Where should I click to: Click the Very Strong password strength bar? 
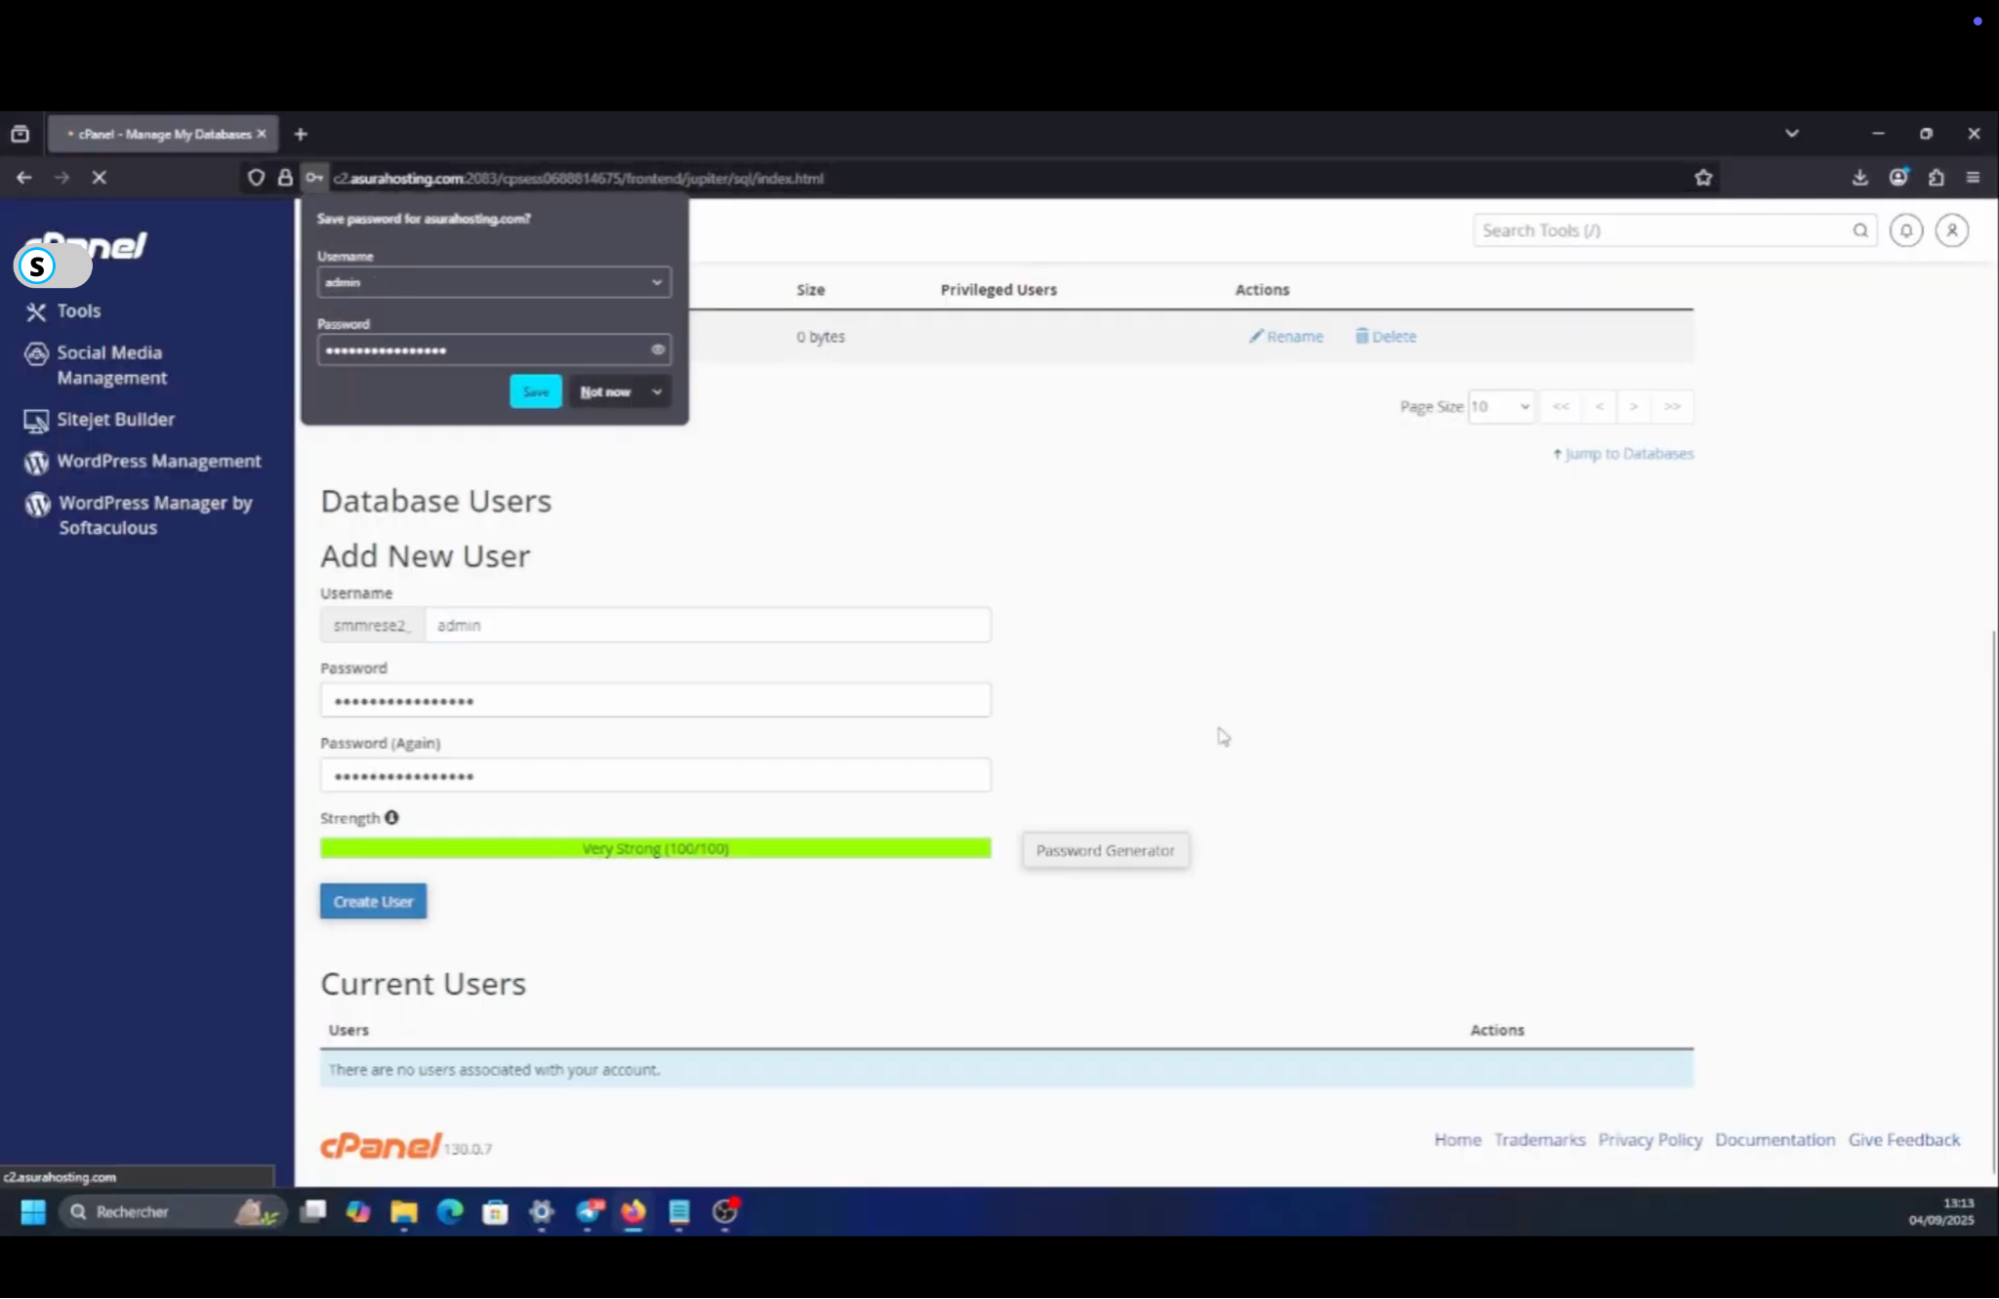coord(655,847)
